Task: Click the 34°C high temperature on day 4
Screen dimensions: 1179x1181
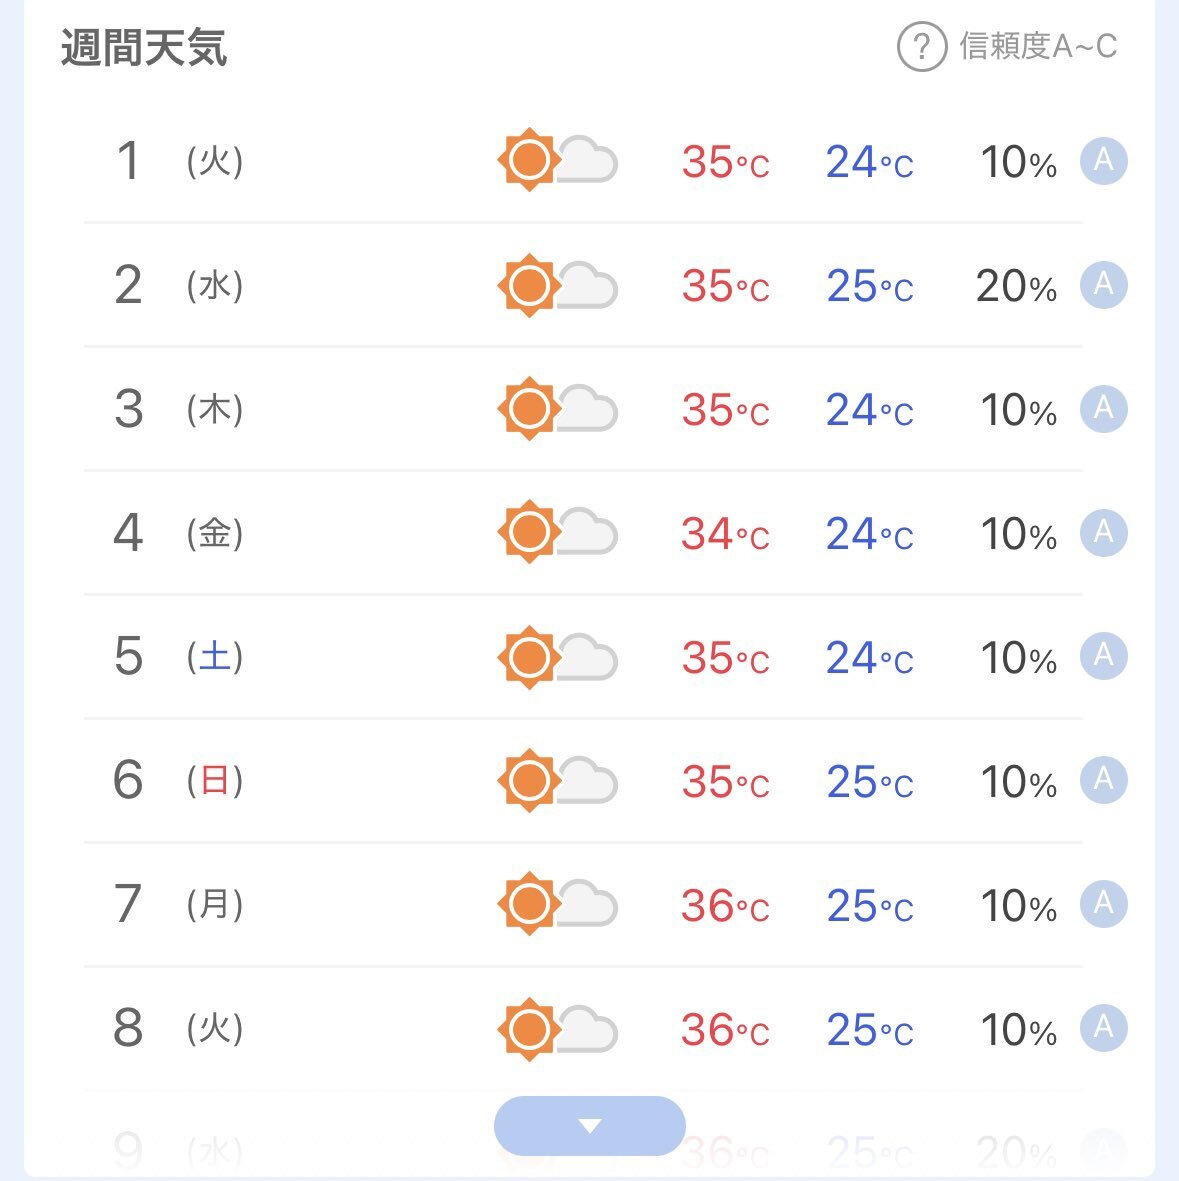Action: [725, 534]
